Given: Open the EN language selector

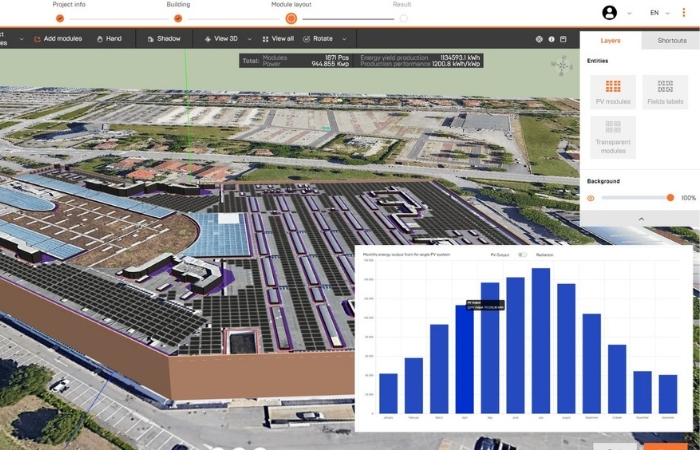Looking at the screenshot, I should 656,13.
